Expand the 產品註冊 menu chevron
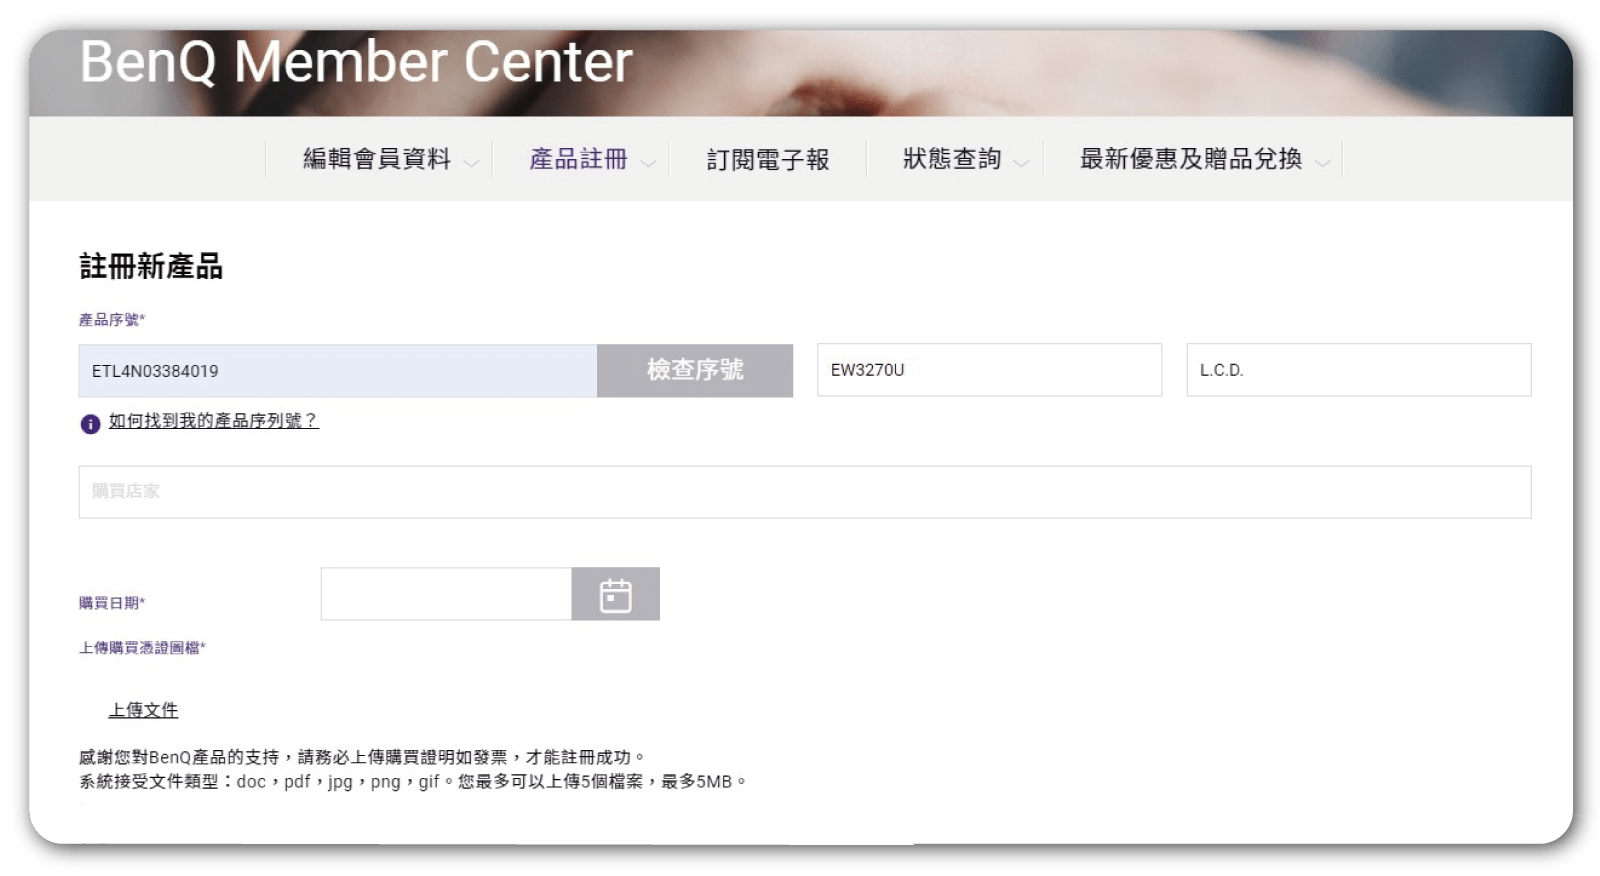The height and width of the screenshot is (876, 1600). click(648, 162)
